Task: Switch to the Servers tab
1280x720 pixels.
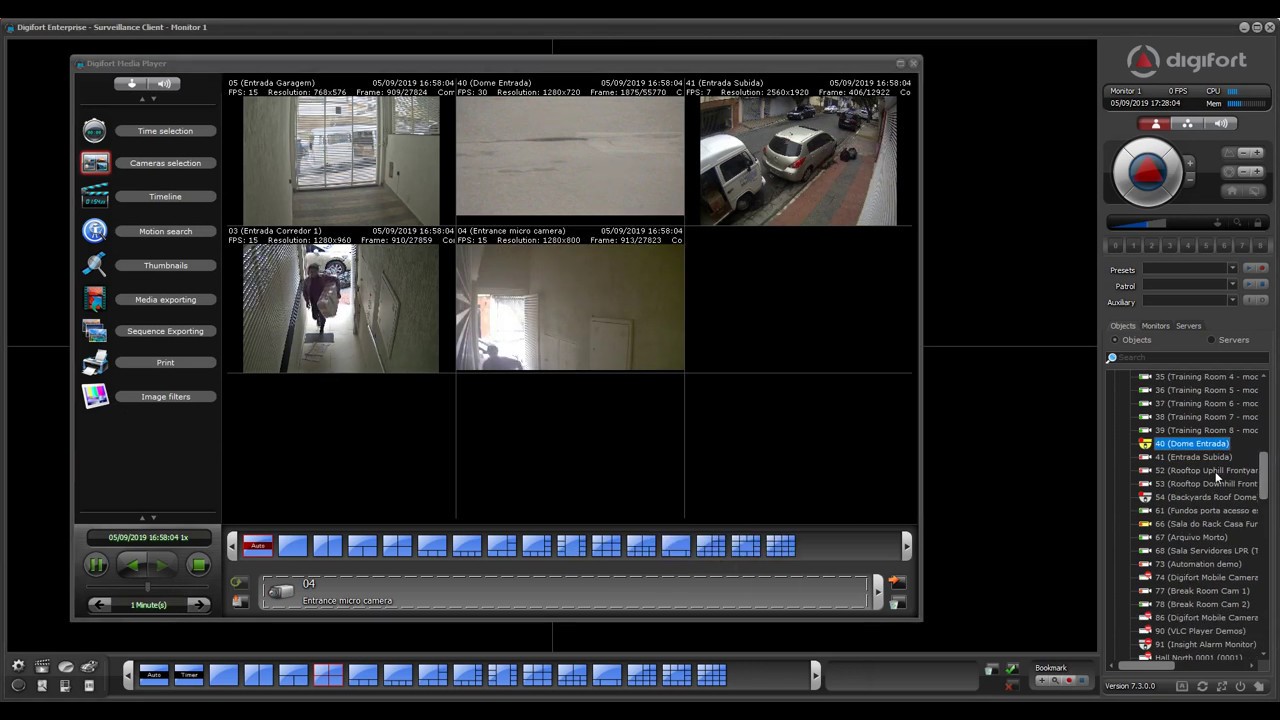Action: tap(1188, 326)
